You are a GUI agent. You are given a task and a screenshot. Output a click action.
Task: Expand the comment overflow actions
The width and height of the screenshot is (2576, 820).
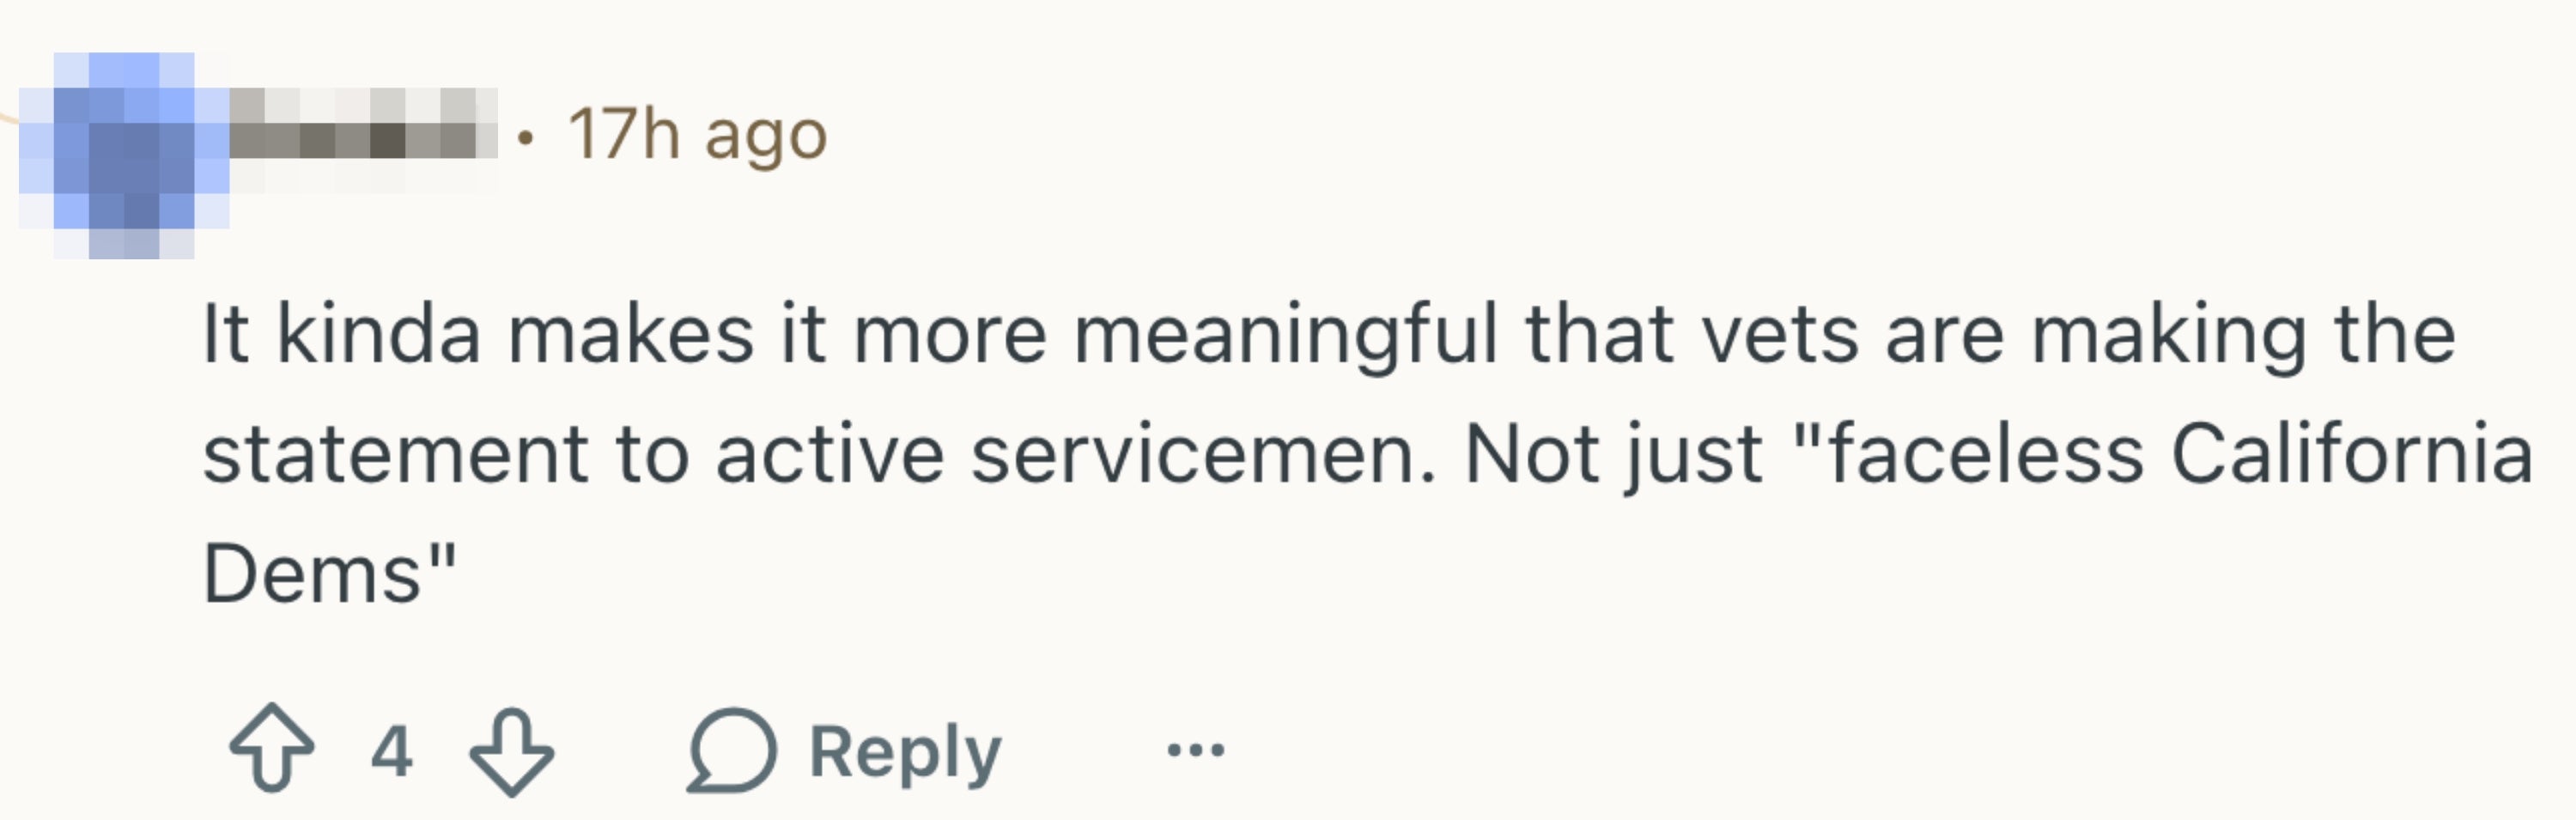click(1195, 749)
